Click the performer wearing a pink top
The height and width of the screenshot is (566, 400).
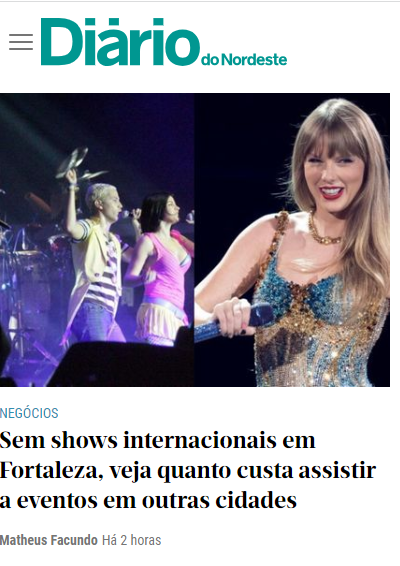162,269
